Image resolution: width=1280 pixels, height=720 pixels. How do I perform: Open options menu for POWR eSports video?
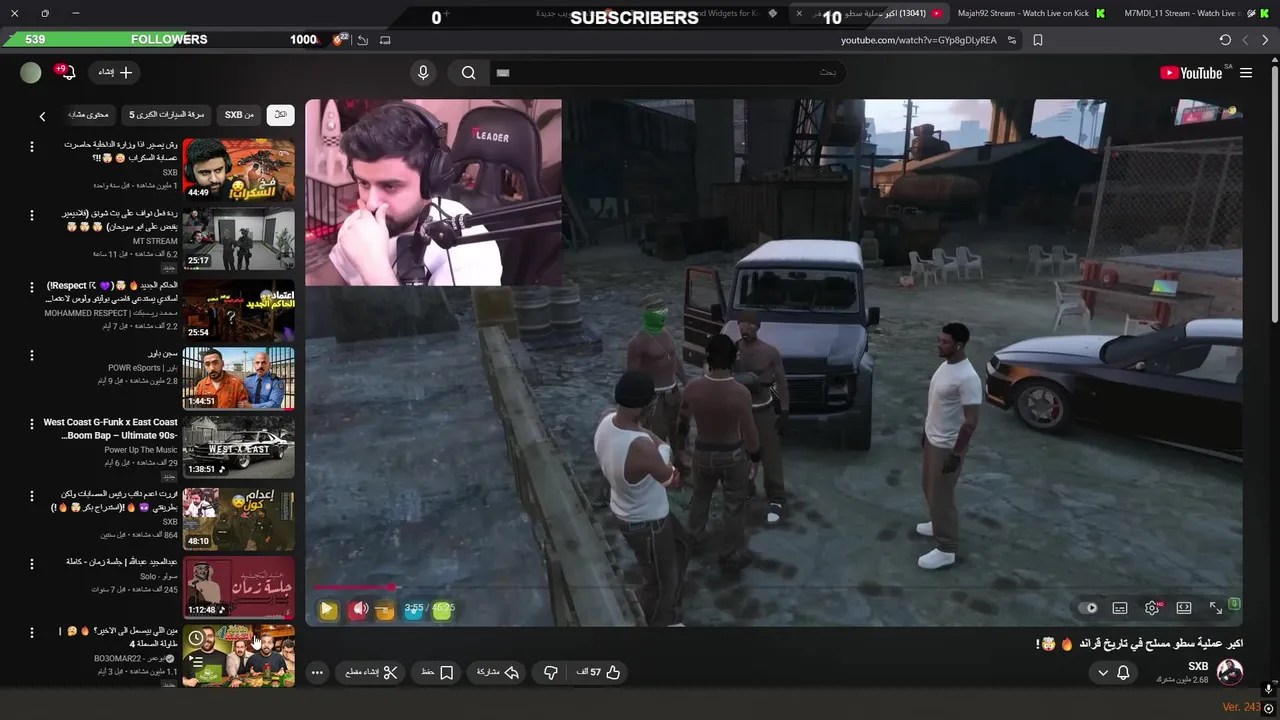tap(31, 355)
